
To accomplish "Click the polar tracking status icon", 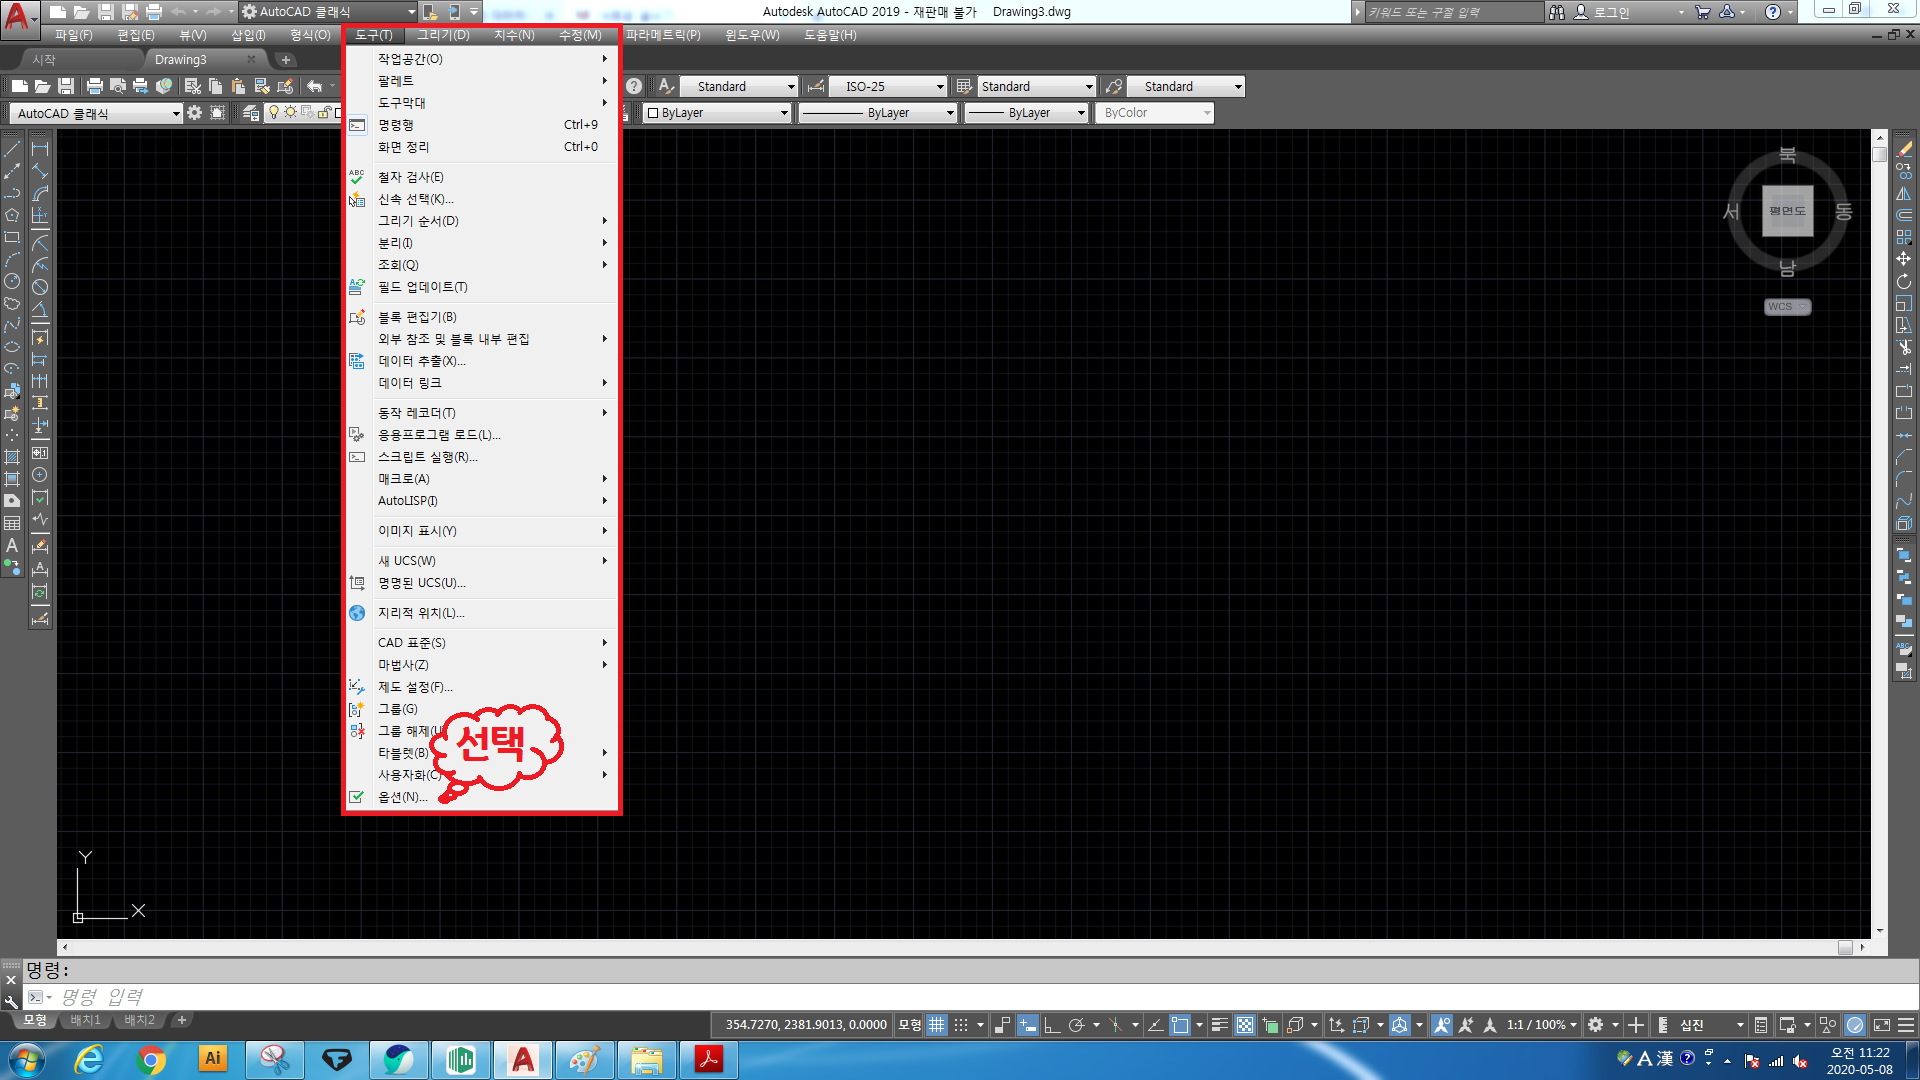I will [1076, 1025].
